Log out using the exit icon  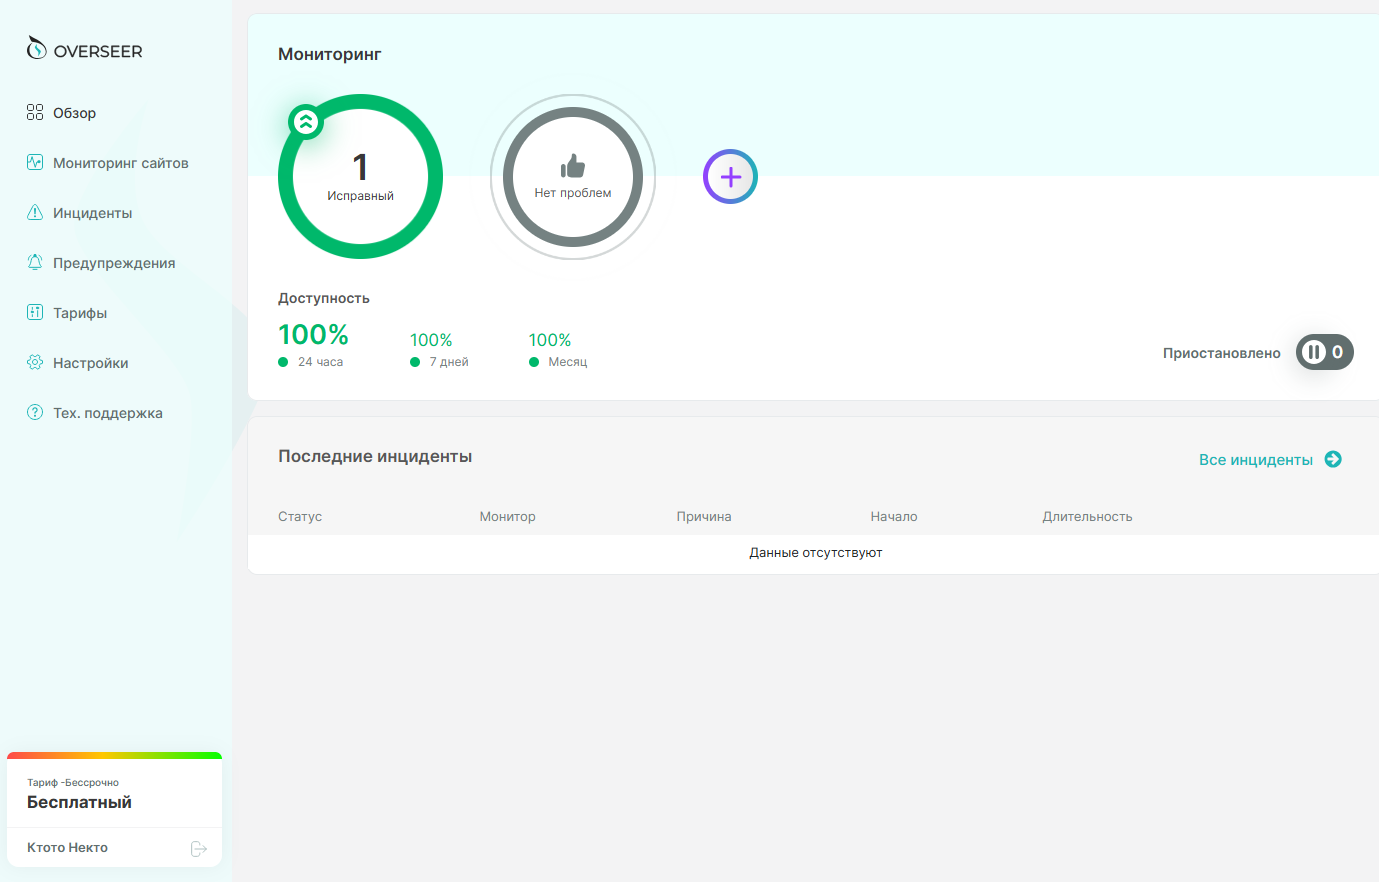[199, 849]
